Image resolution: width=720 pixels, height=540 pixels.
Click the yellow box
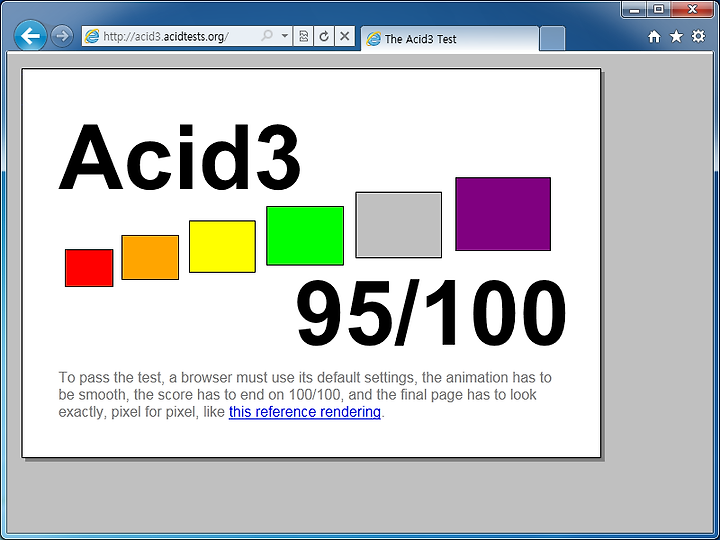click(x=222, y=247)
